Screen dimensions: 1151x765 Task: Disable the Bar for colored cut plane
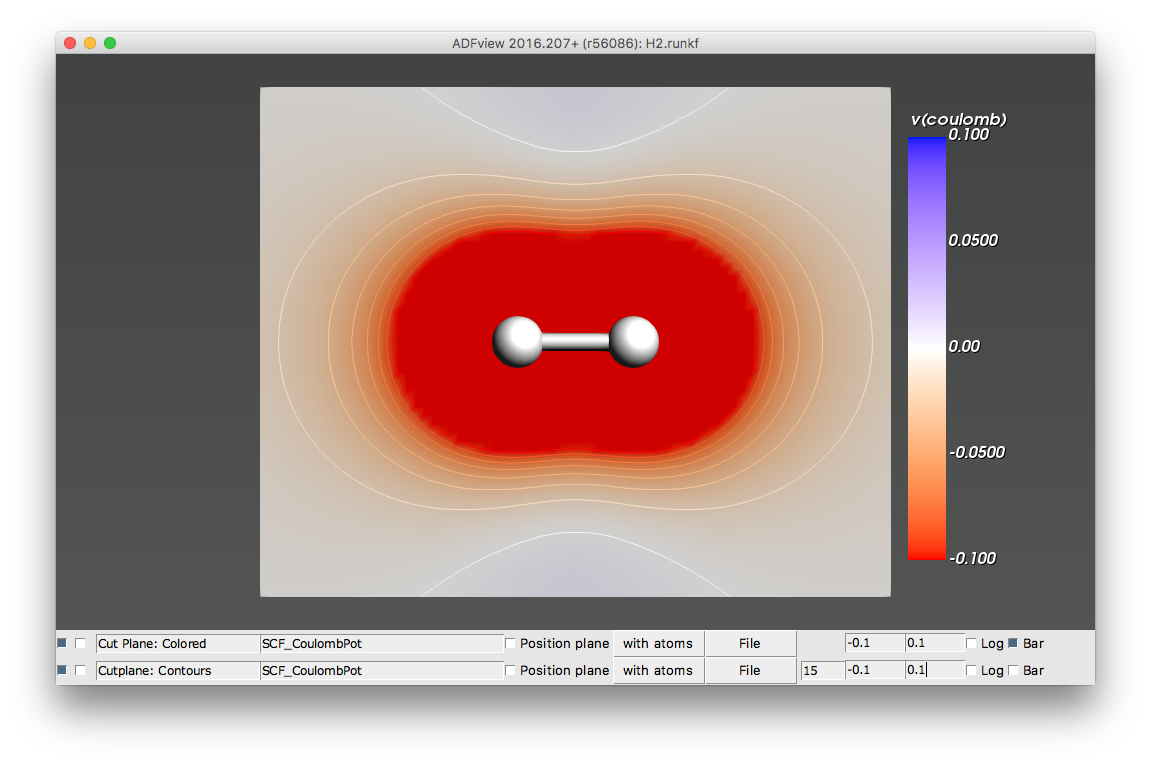pos(1013,643)
